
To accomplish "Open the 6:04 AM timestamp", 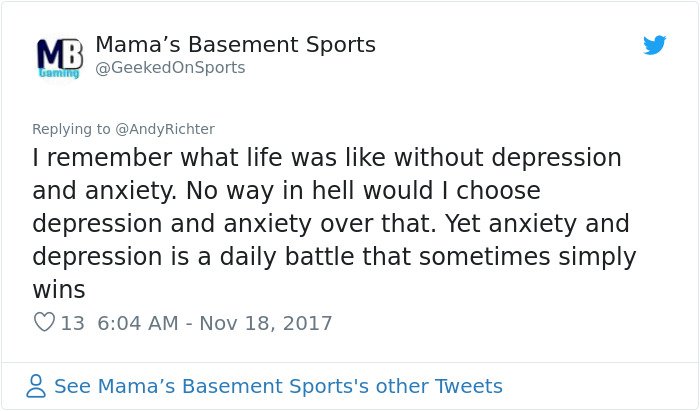I will (x=138, y=323).
